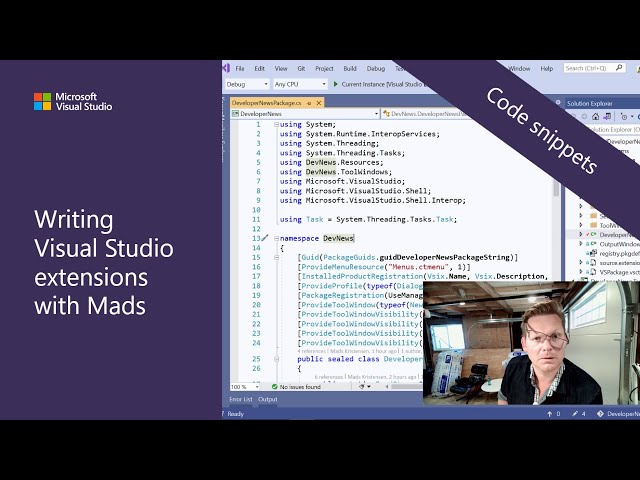Image resolution: width=640 pixels, height=480 pixels.
Task: Click the '"Menus.ctmenu"' string on line 16
Action: [x=418, y=267]
